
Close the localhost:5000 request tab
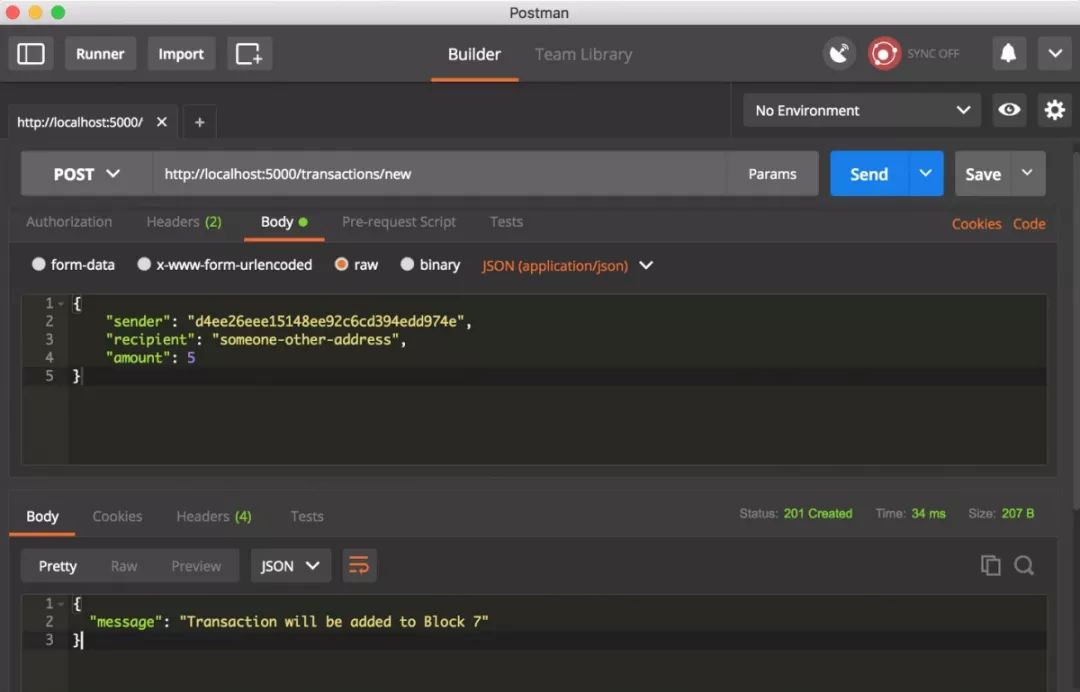[x=162, y=122]
